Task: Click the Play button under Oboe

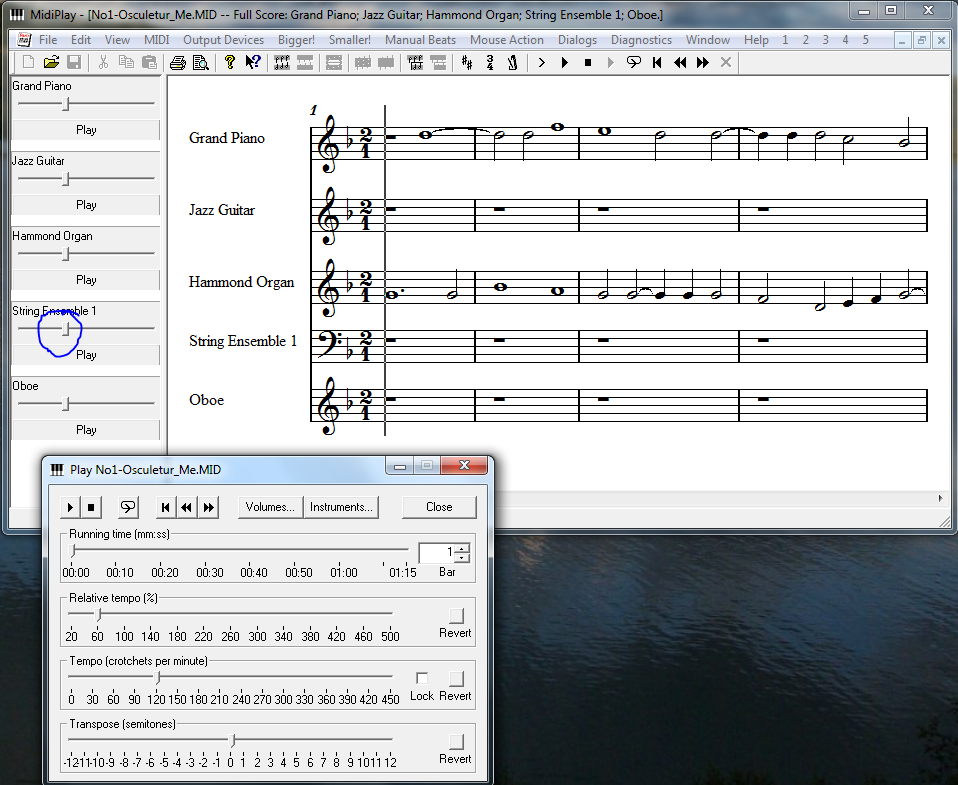Action: [x=86, y=429]
